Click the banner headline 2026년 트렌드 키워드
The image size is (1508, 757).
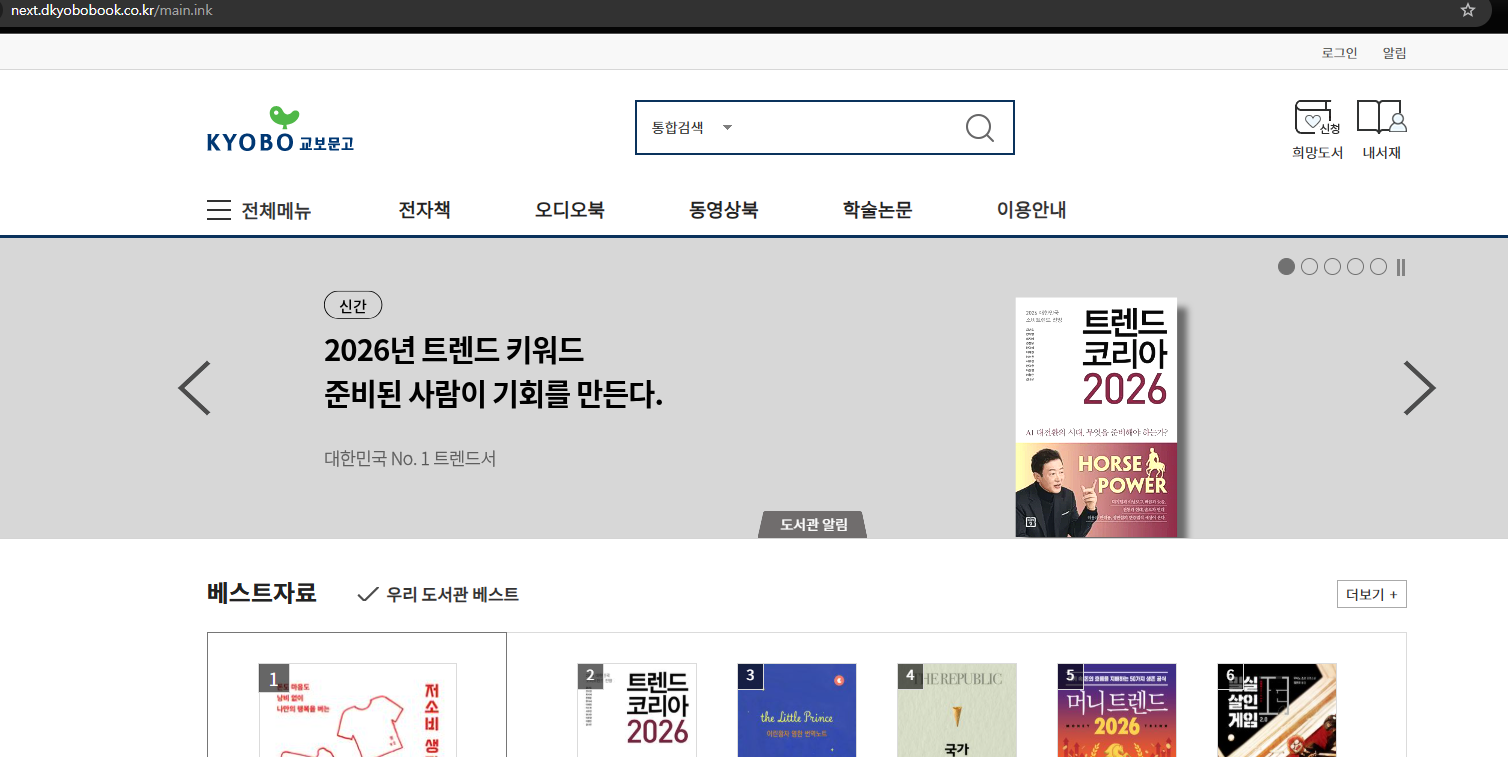click(x=454, y=351)
